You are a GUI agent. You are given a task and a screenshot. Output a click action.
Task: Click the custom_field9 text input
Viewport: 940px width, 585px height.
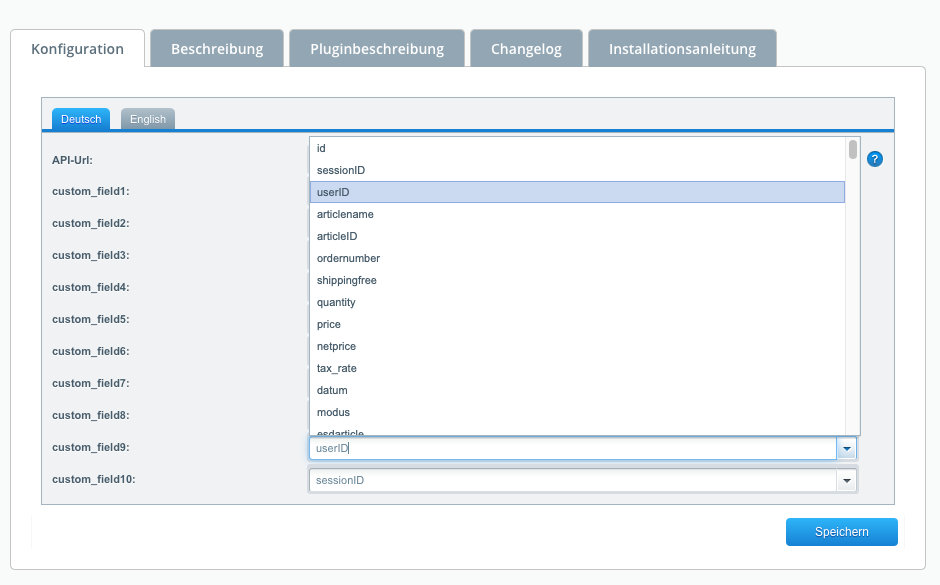(x=572, y=449)
